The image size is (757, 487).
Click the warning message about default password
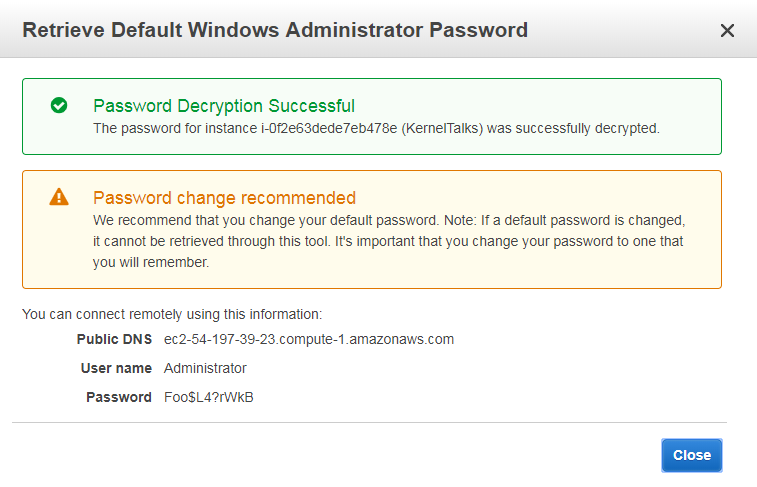click(389, 241)
